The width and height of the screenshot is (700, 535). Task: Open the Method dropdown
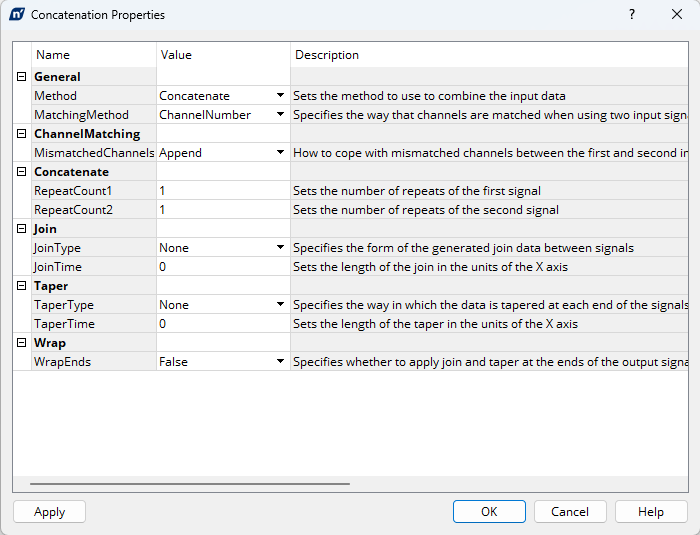point(281,96)
